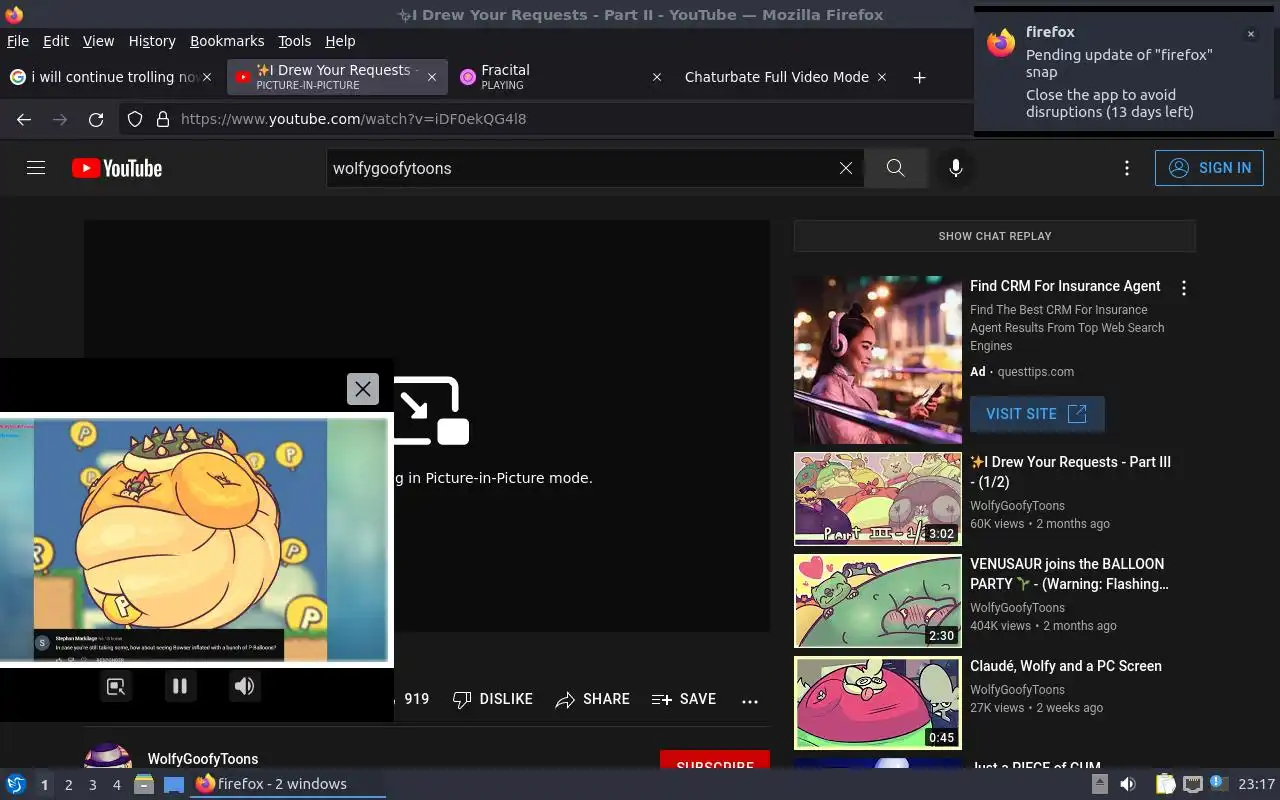Show the desktop using the taskbar icon
Image resolution: width=1280 pixels, height=800 pixels.
pos(174,784)
